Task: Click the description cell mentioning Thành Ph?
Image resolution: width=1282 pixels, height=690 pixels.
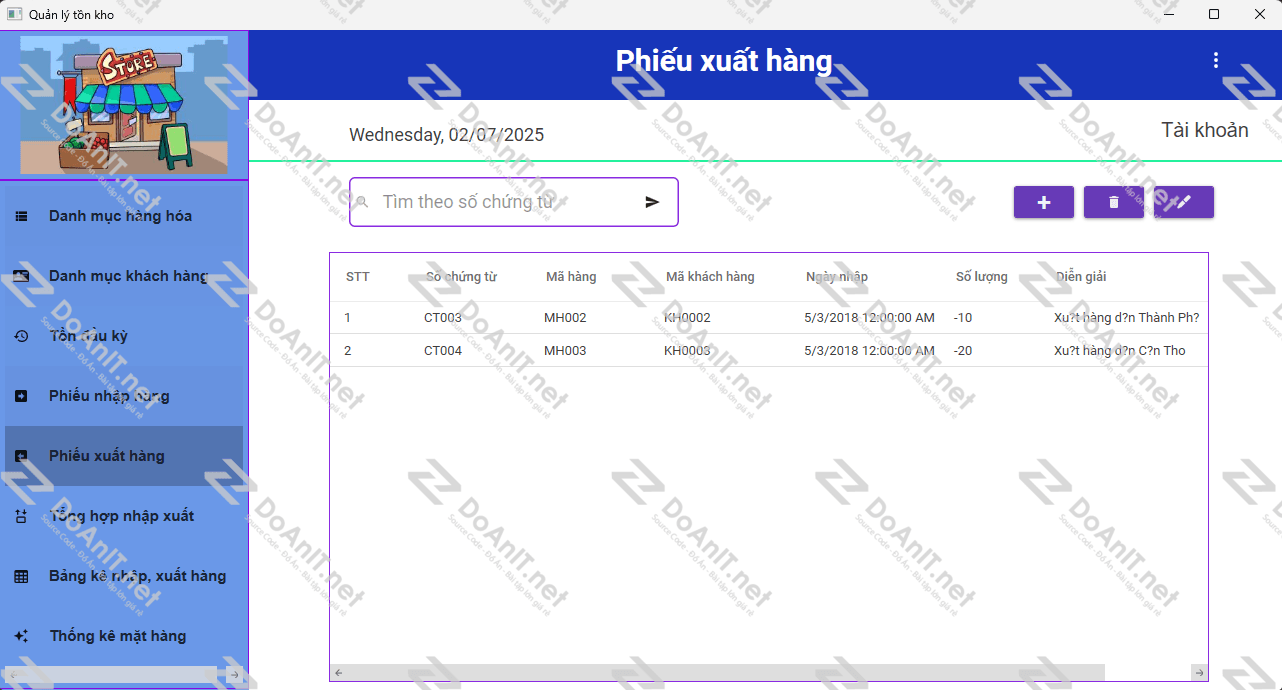Action: coord(1126,318)
